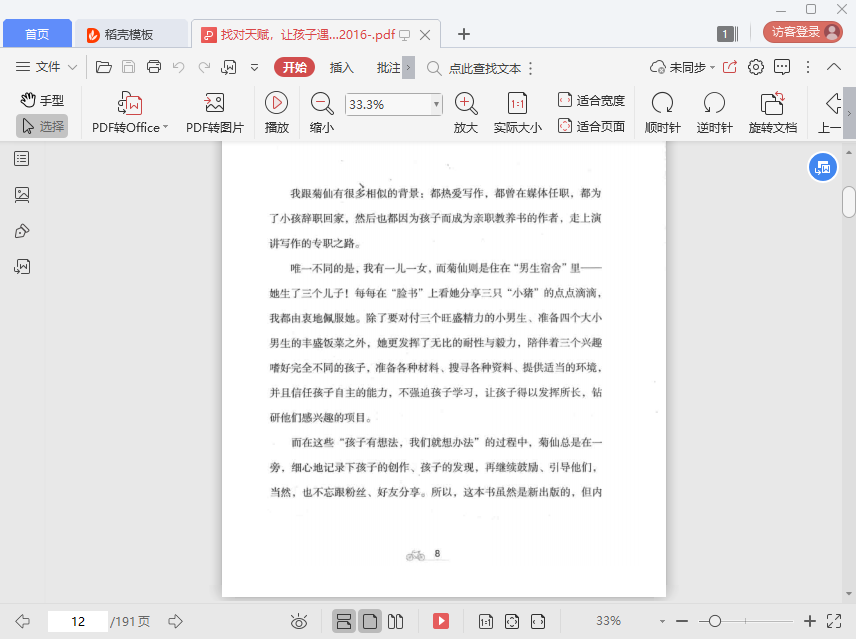This screenshot has height=639, width=856.
Task: Enable two-page view mode
Action: (395, 621)
